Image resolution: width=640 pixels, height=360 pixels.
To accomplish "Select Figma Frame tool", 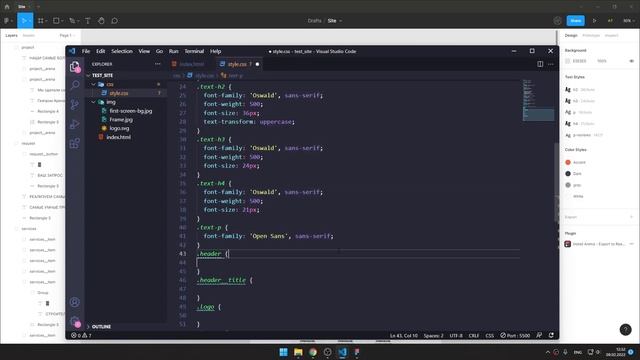I will click(x=41, y=20).
